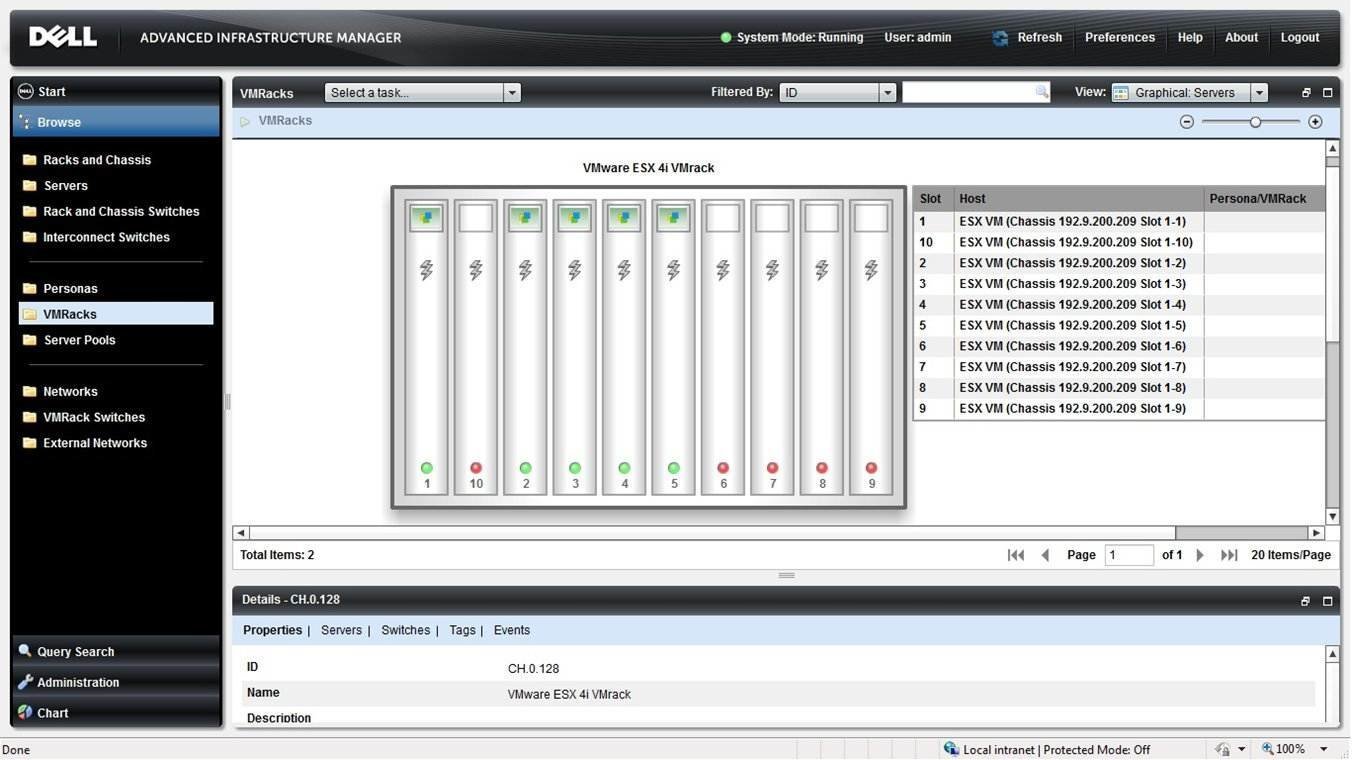Open the Racks and Chassis folder

coord(96,160)
